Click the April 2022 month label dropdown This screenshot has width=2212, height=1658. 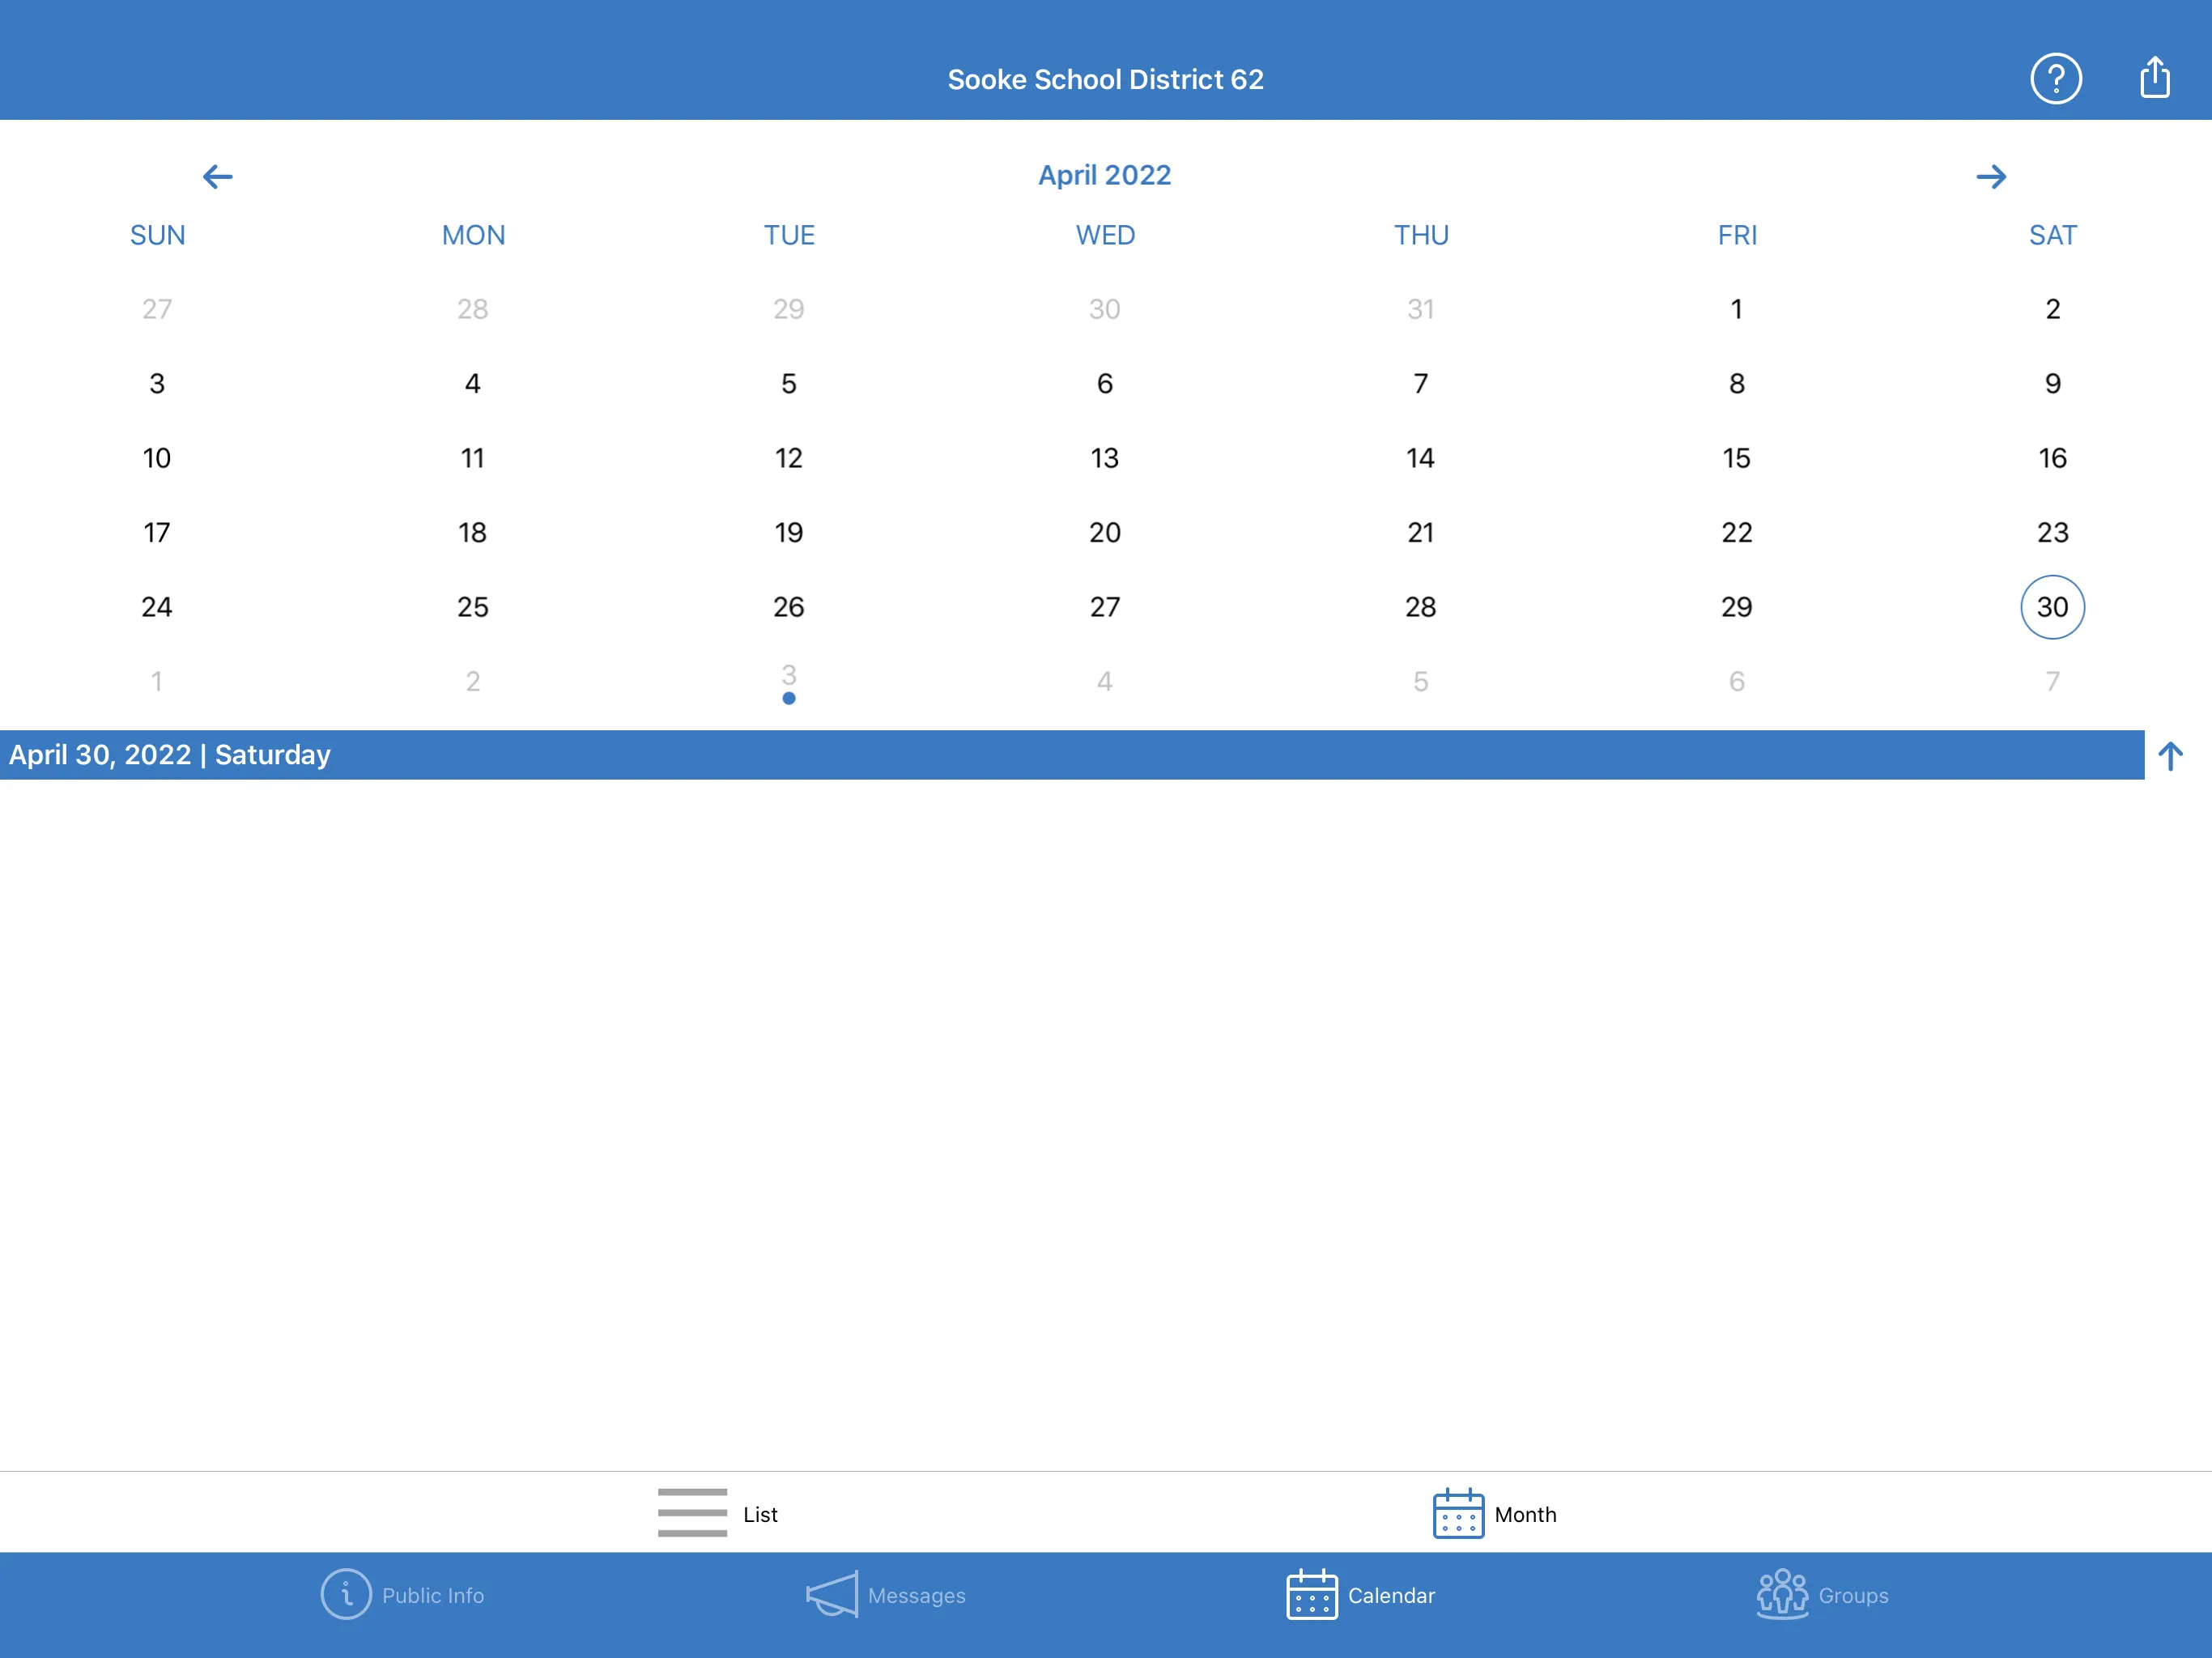[x=1104, y=174]
